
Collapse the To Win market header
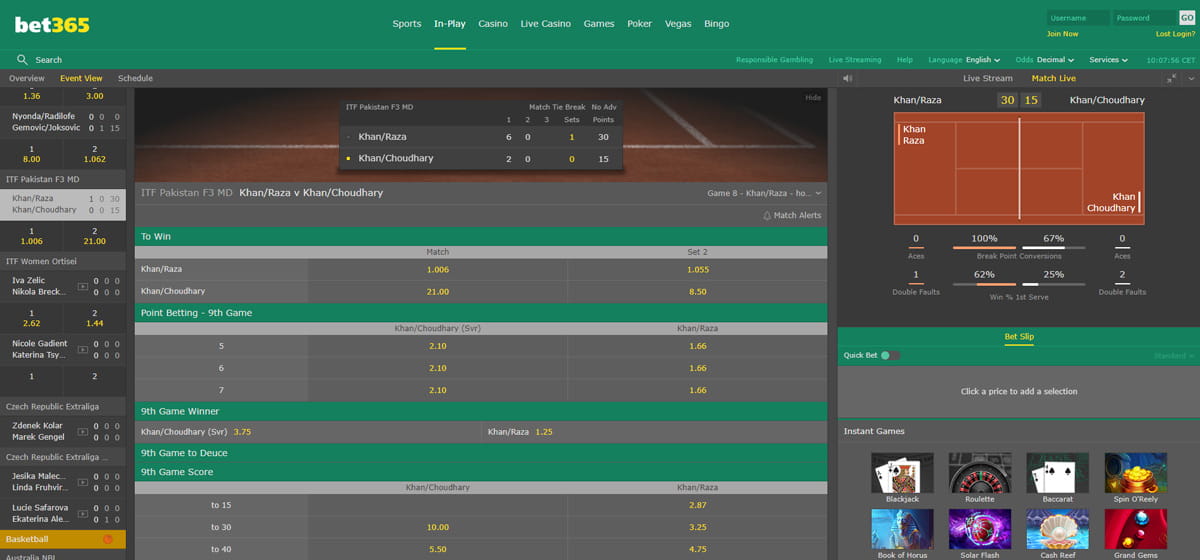481,237
